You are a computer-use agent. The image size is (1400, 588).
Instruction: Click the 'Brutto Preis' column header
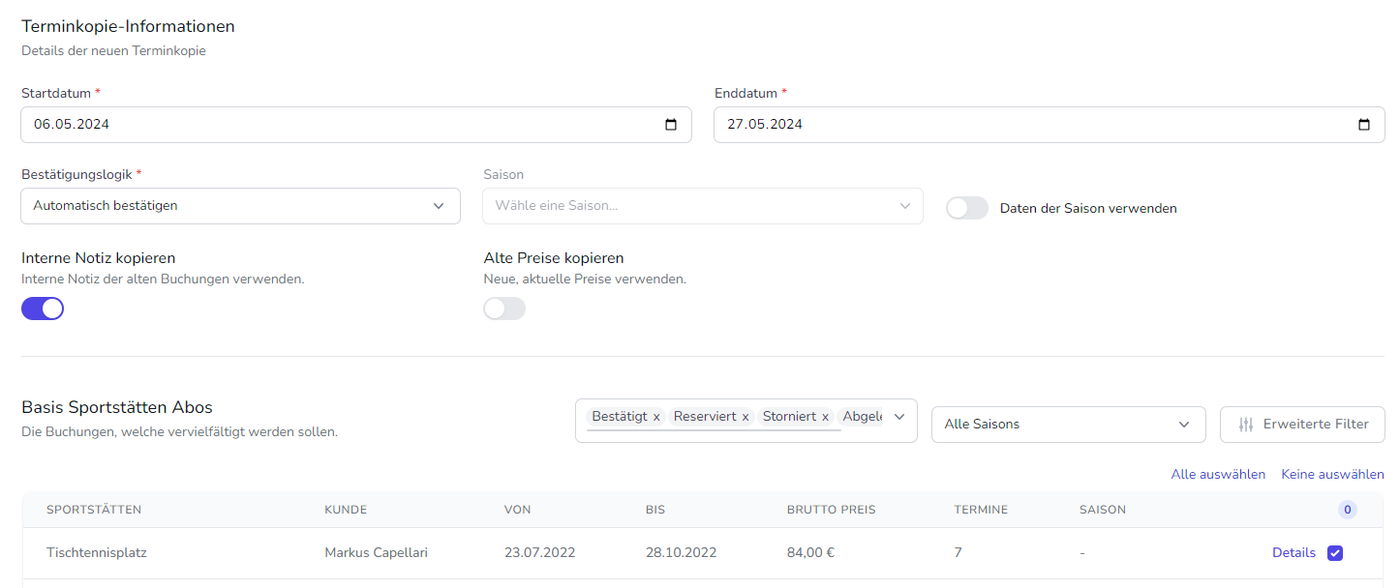831,510
